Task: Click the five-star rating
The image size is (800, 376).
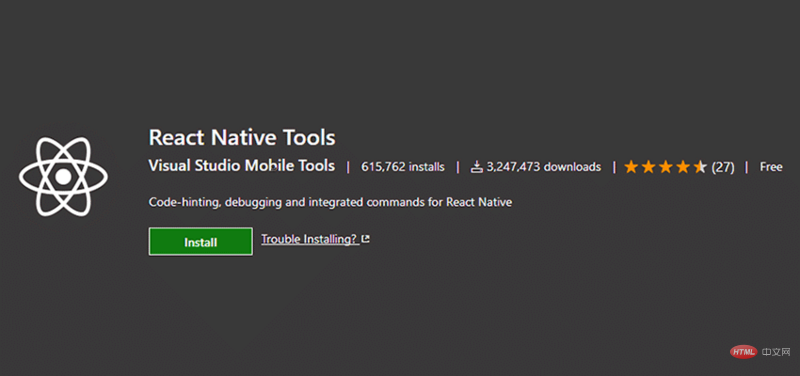Action: [x=665, y=167]
